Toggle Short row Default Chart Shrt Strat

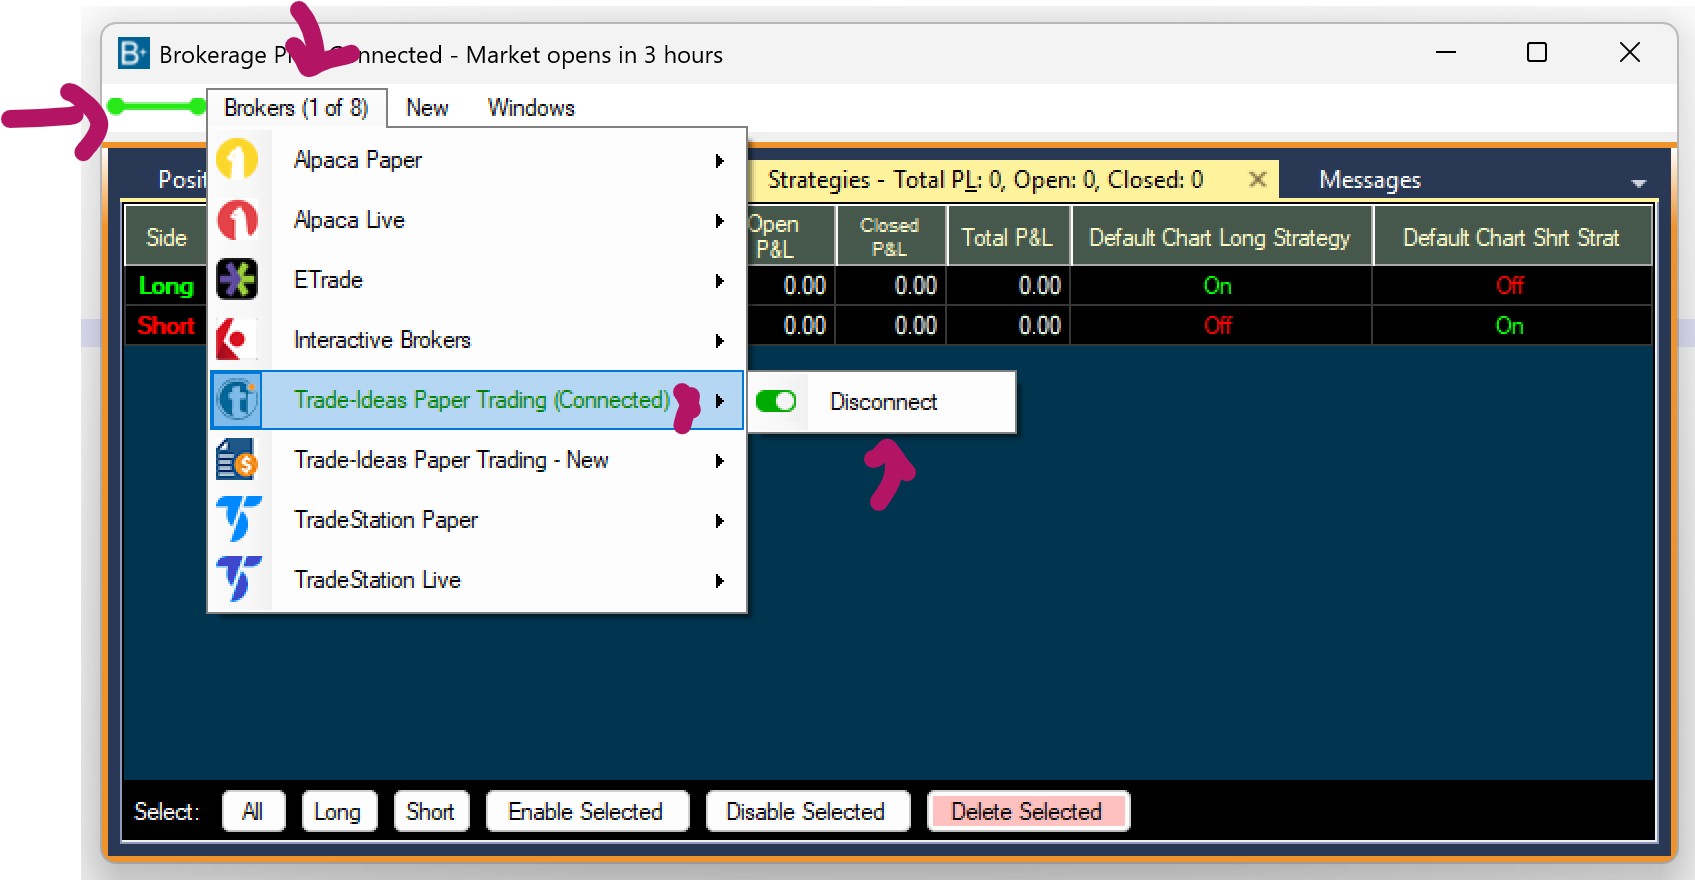click(1509, 326)
